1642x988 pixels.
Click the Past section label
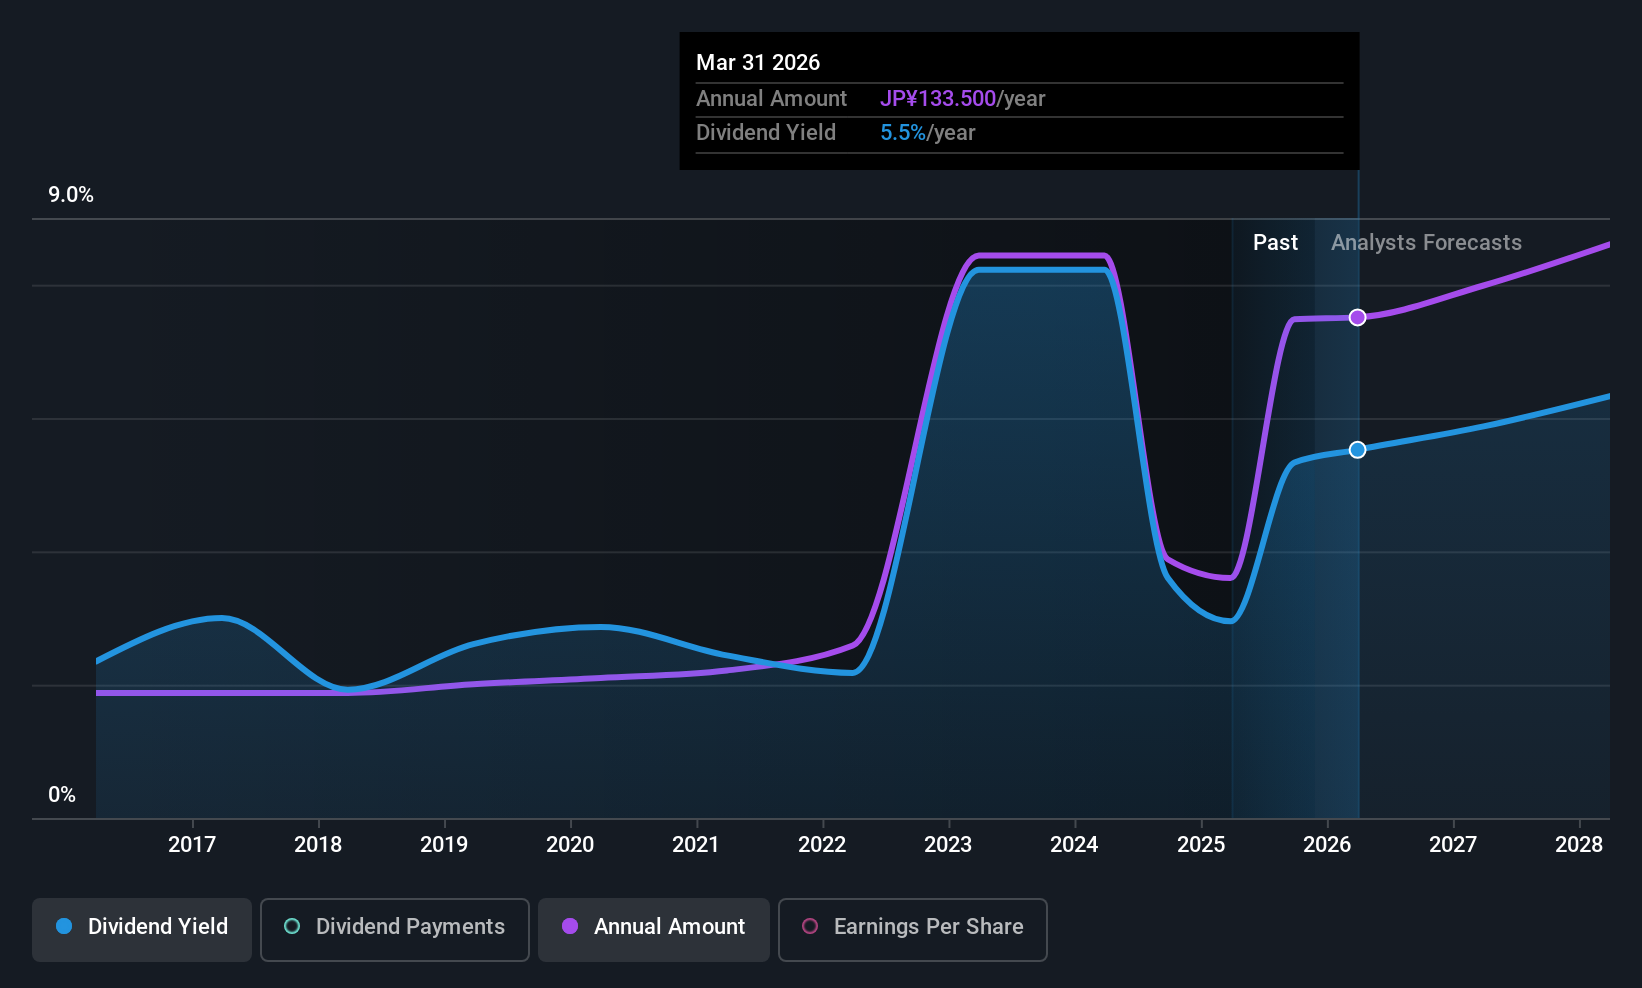click(1275, 243)
